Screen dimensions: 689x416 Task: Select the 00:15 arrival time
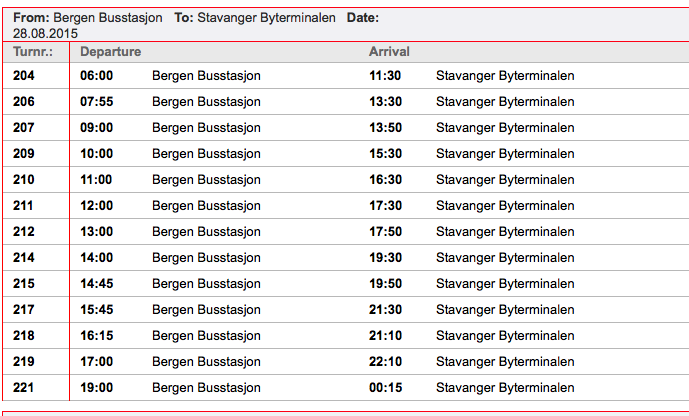tap(385, 387)
